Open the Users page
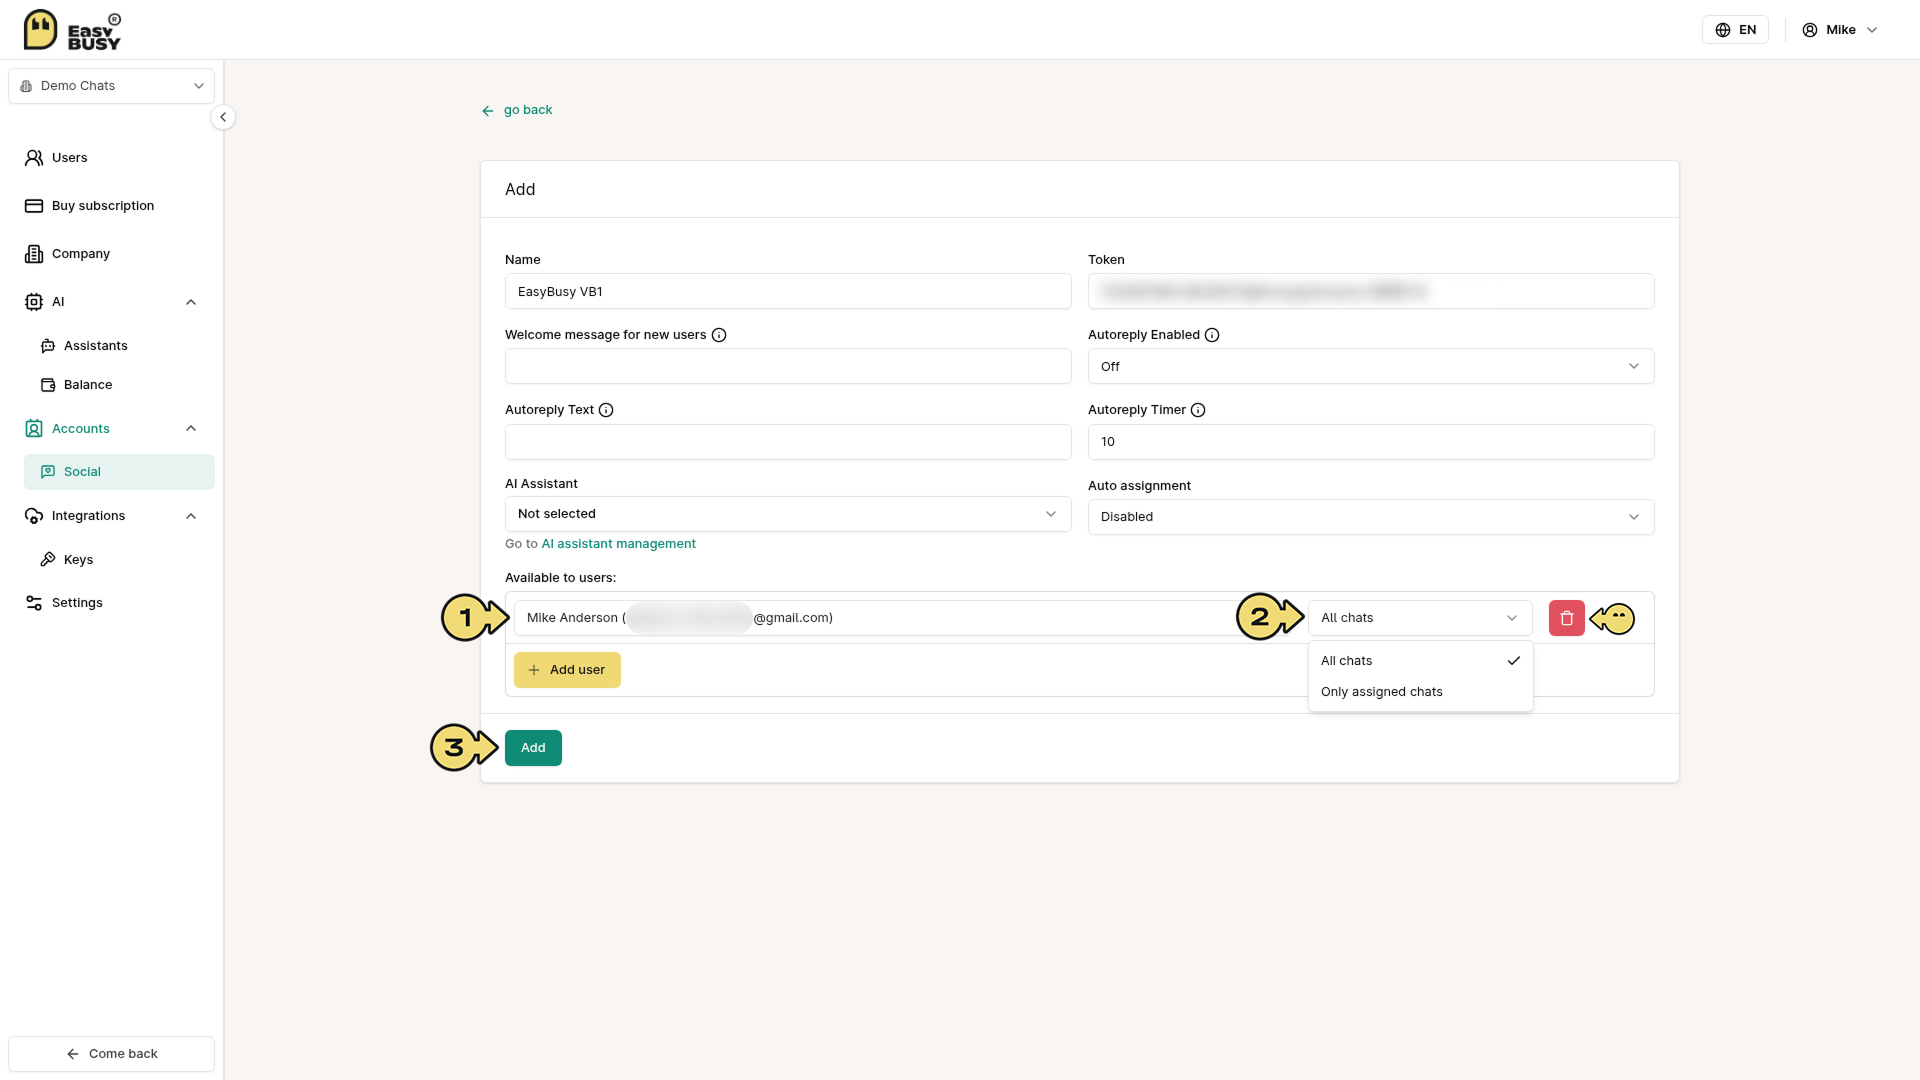1920x1080 pixels. click(x=69, y=158)
